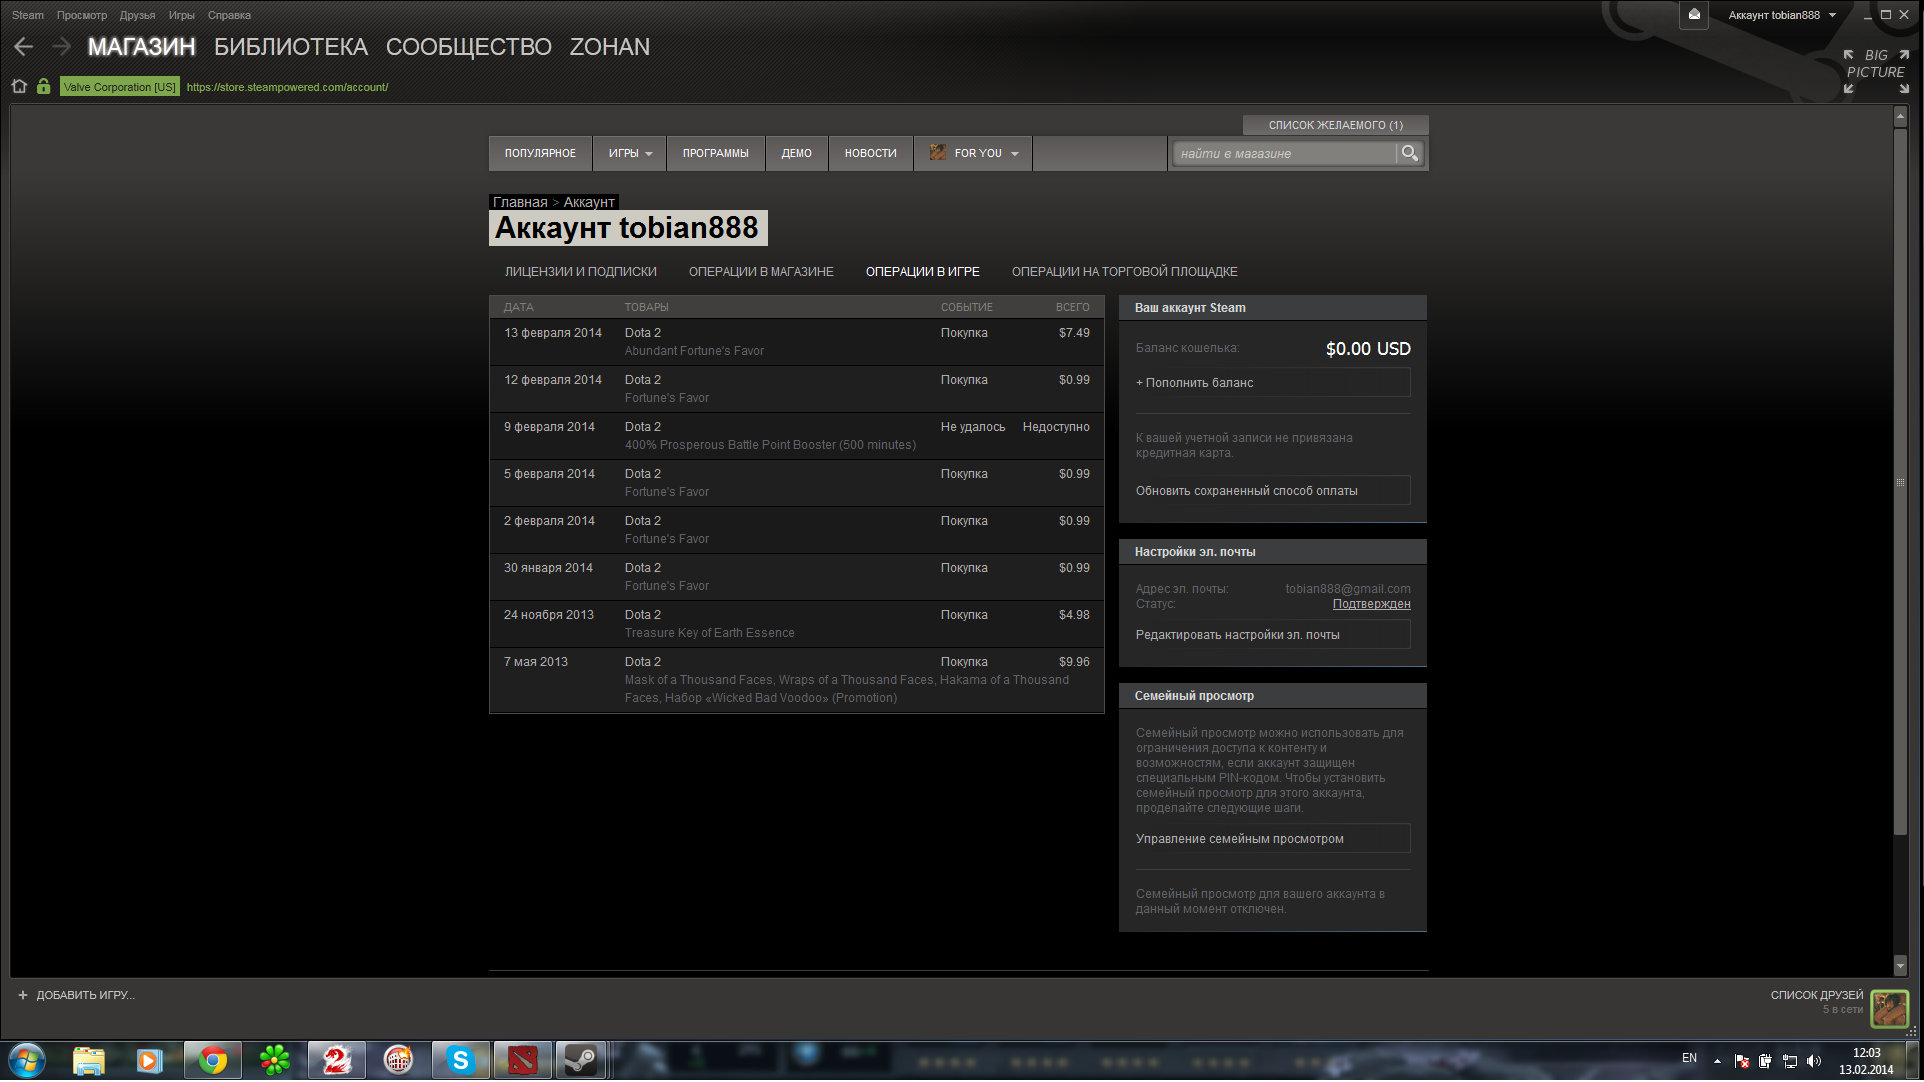Select ПРОГРАММЫ store tab

716,154
